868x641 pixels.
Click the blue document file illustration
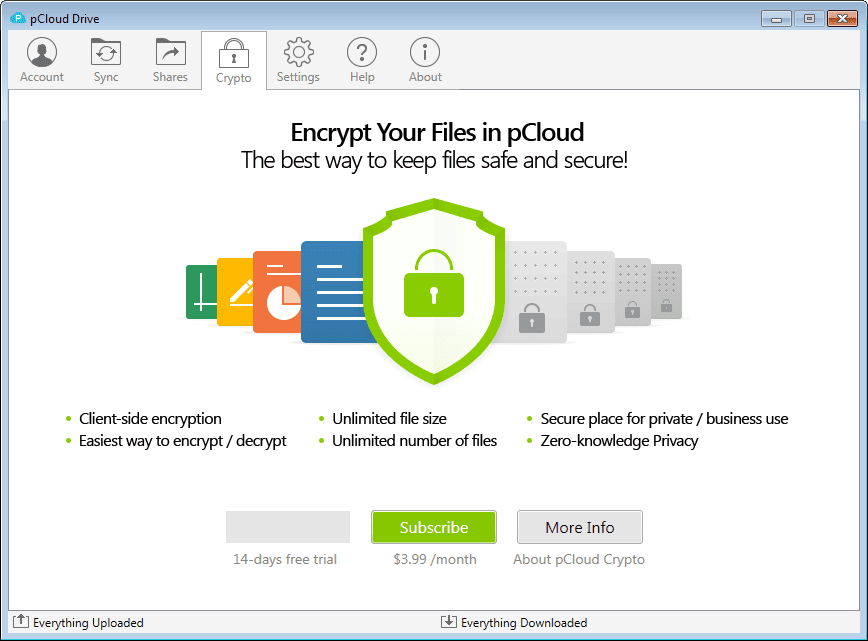point(333,292)
